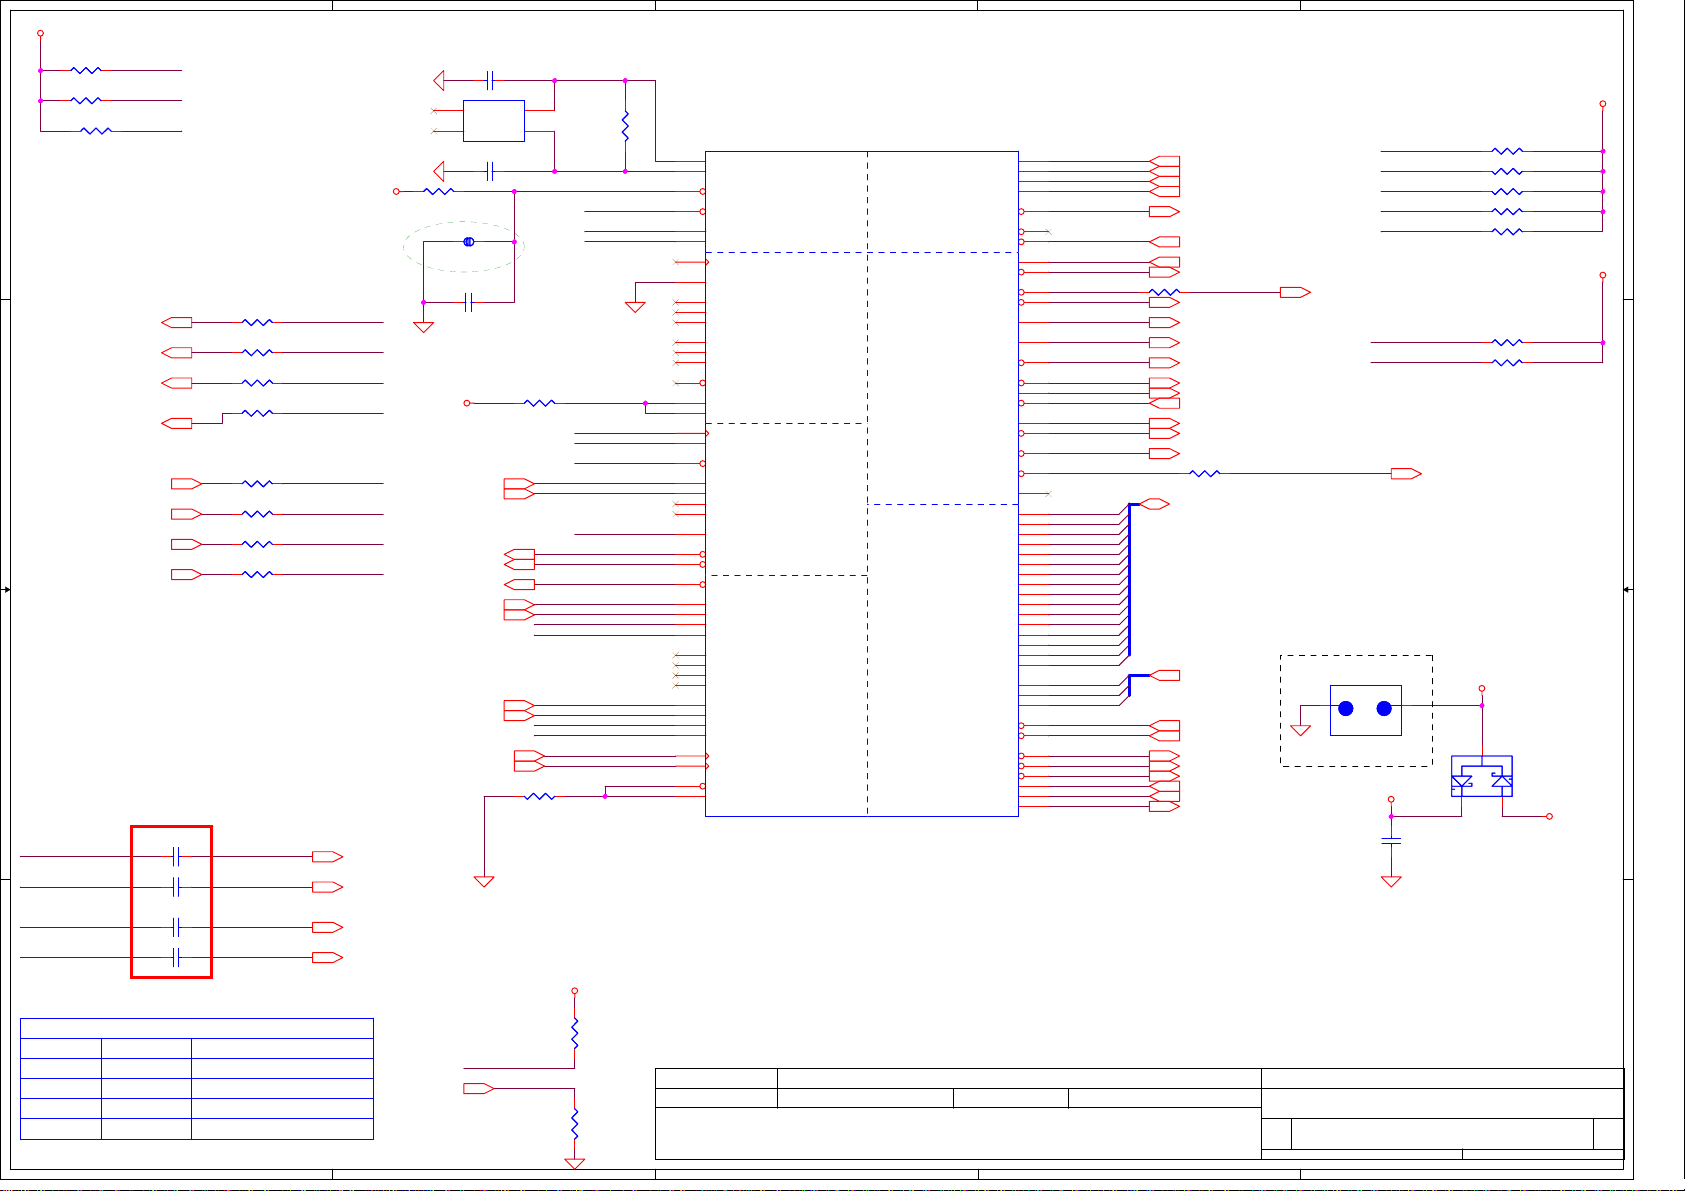Select the port on the short narrow bus
Image resolution: width=1685 pixels, height=1191 pixels.
coord(1165,676)
